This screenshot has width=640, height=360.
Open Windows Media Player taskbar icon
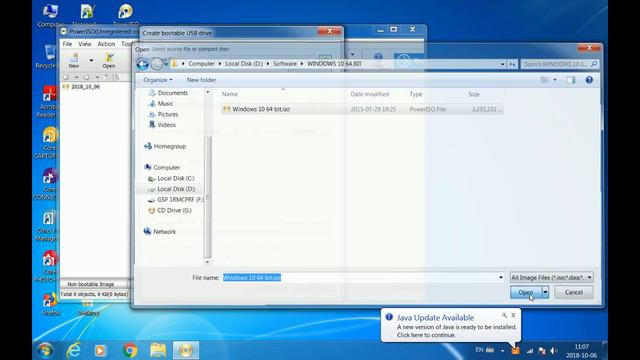tap(100, 350)
